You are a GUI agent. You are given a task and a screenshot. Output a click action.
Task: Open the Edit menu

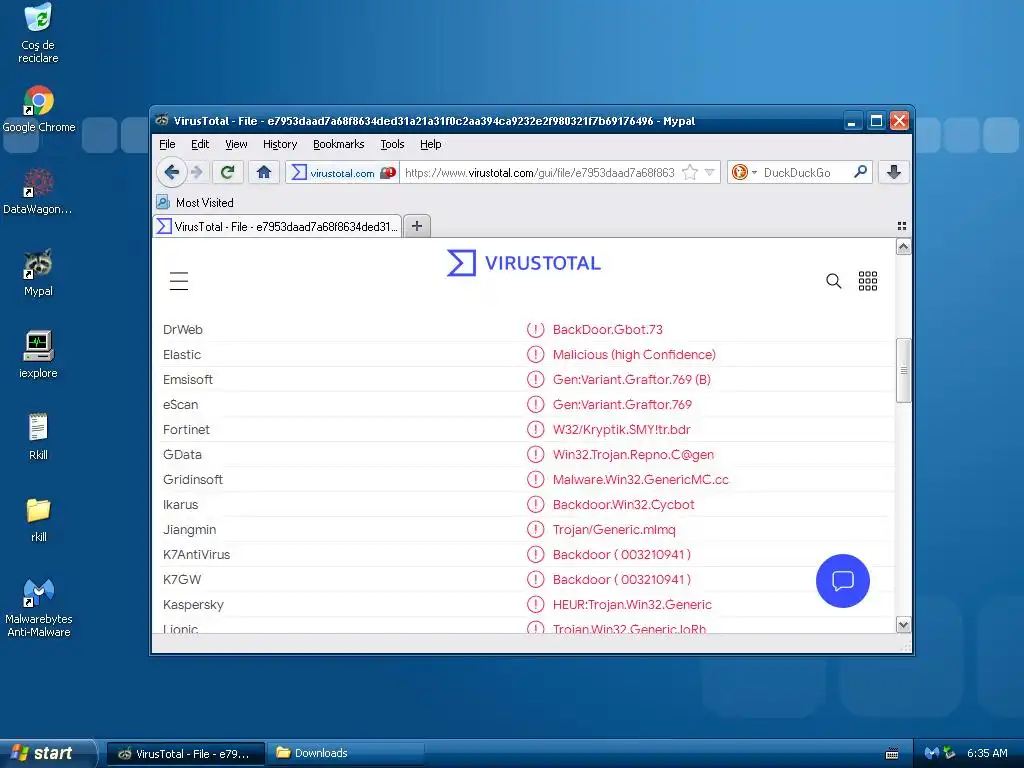pyautogui.click(x=200, y=144)
